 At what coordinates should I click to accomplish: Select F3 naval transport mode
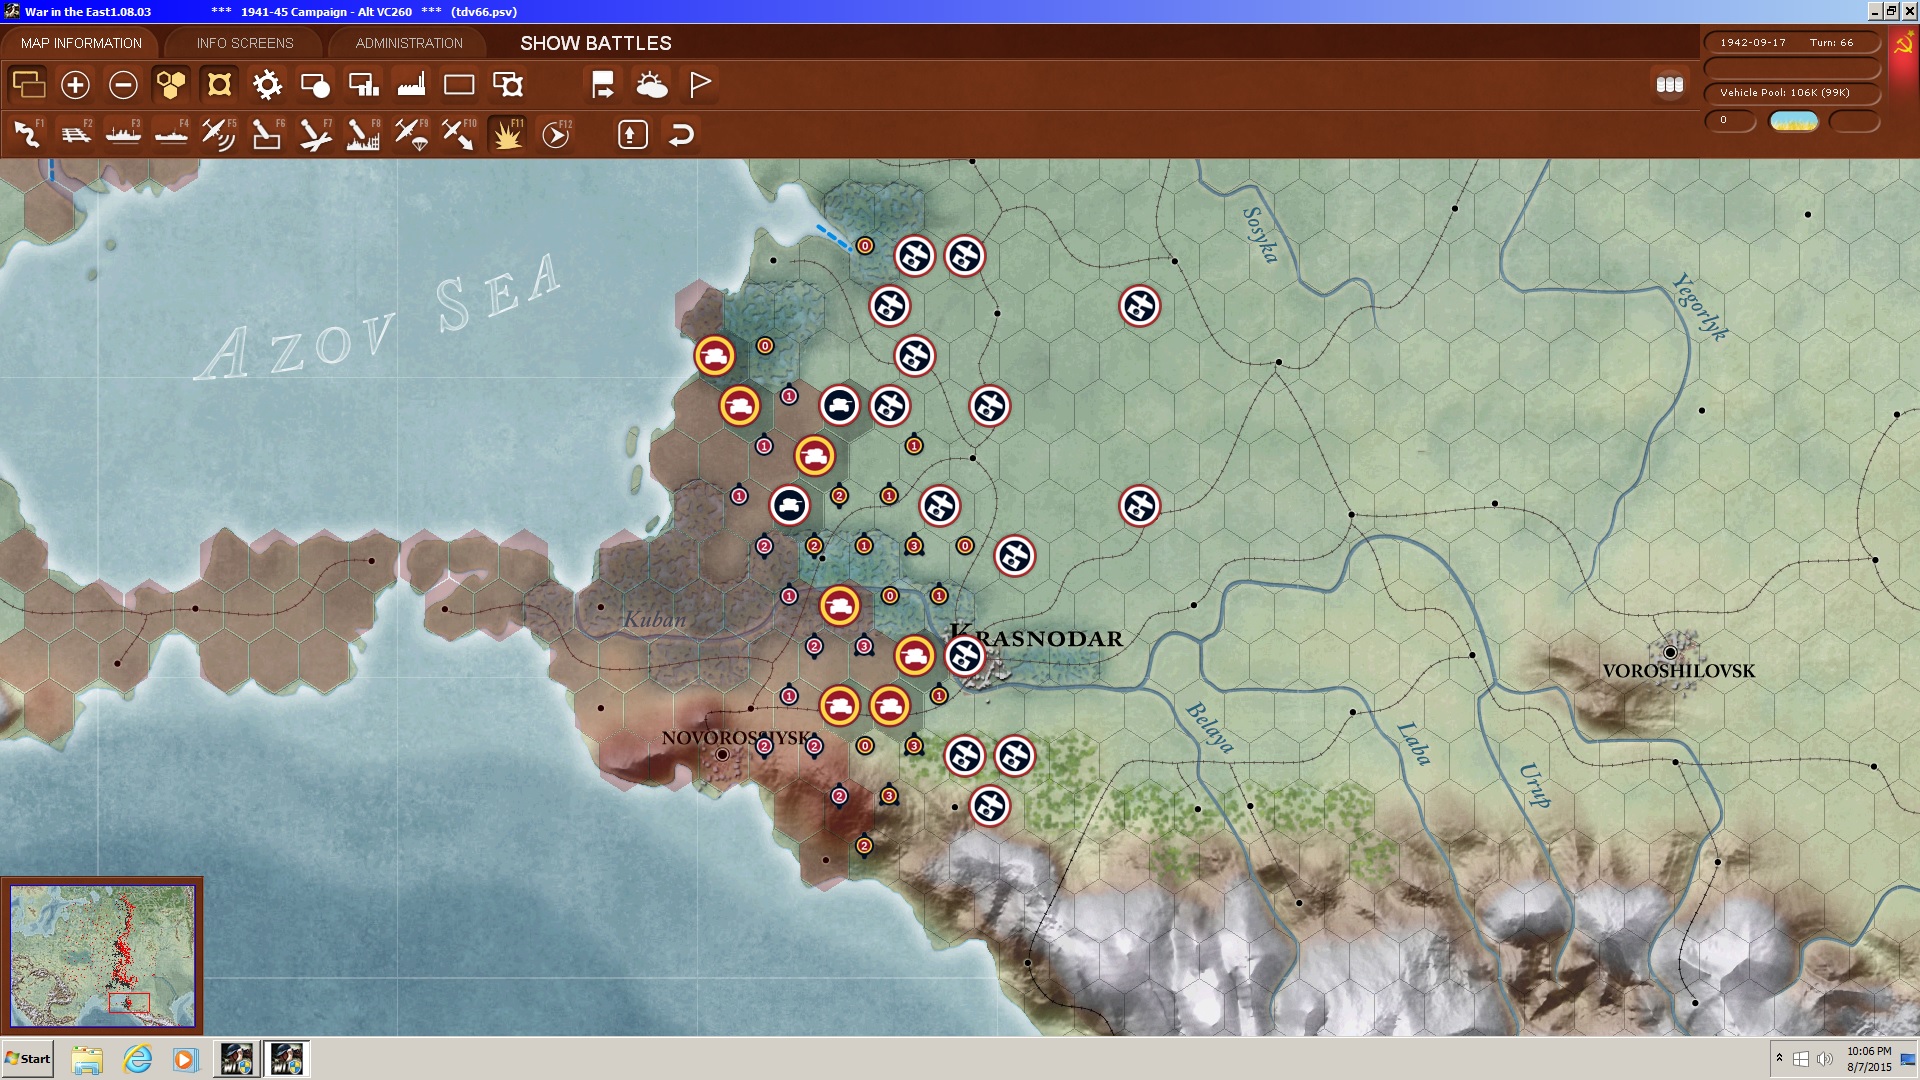(x=123, y=134)
